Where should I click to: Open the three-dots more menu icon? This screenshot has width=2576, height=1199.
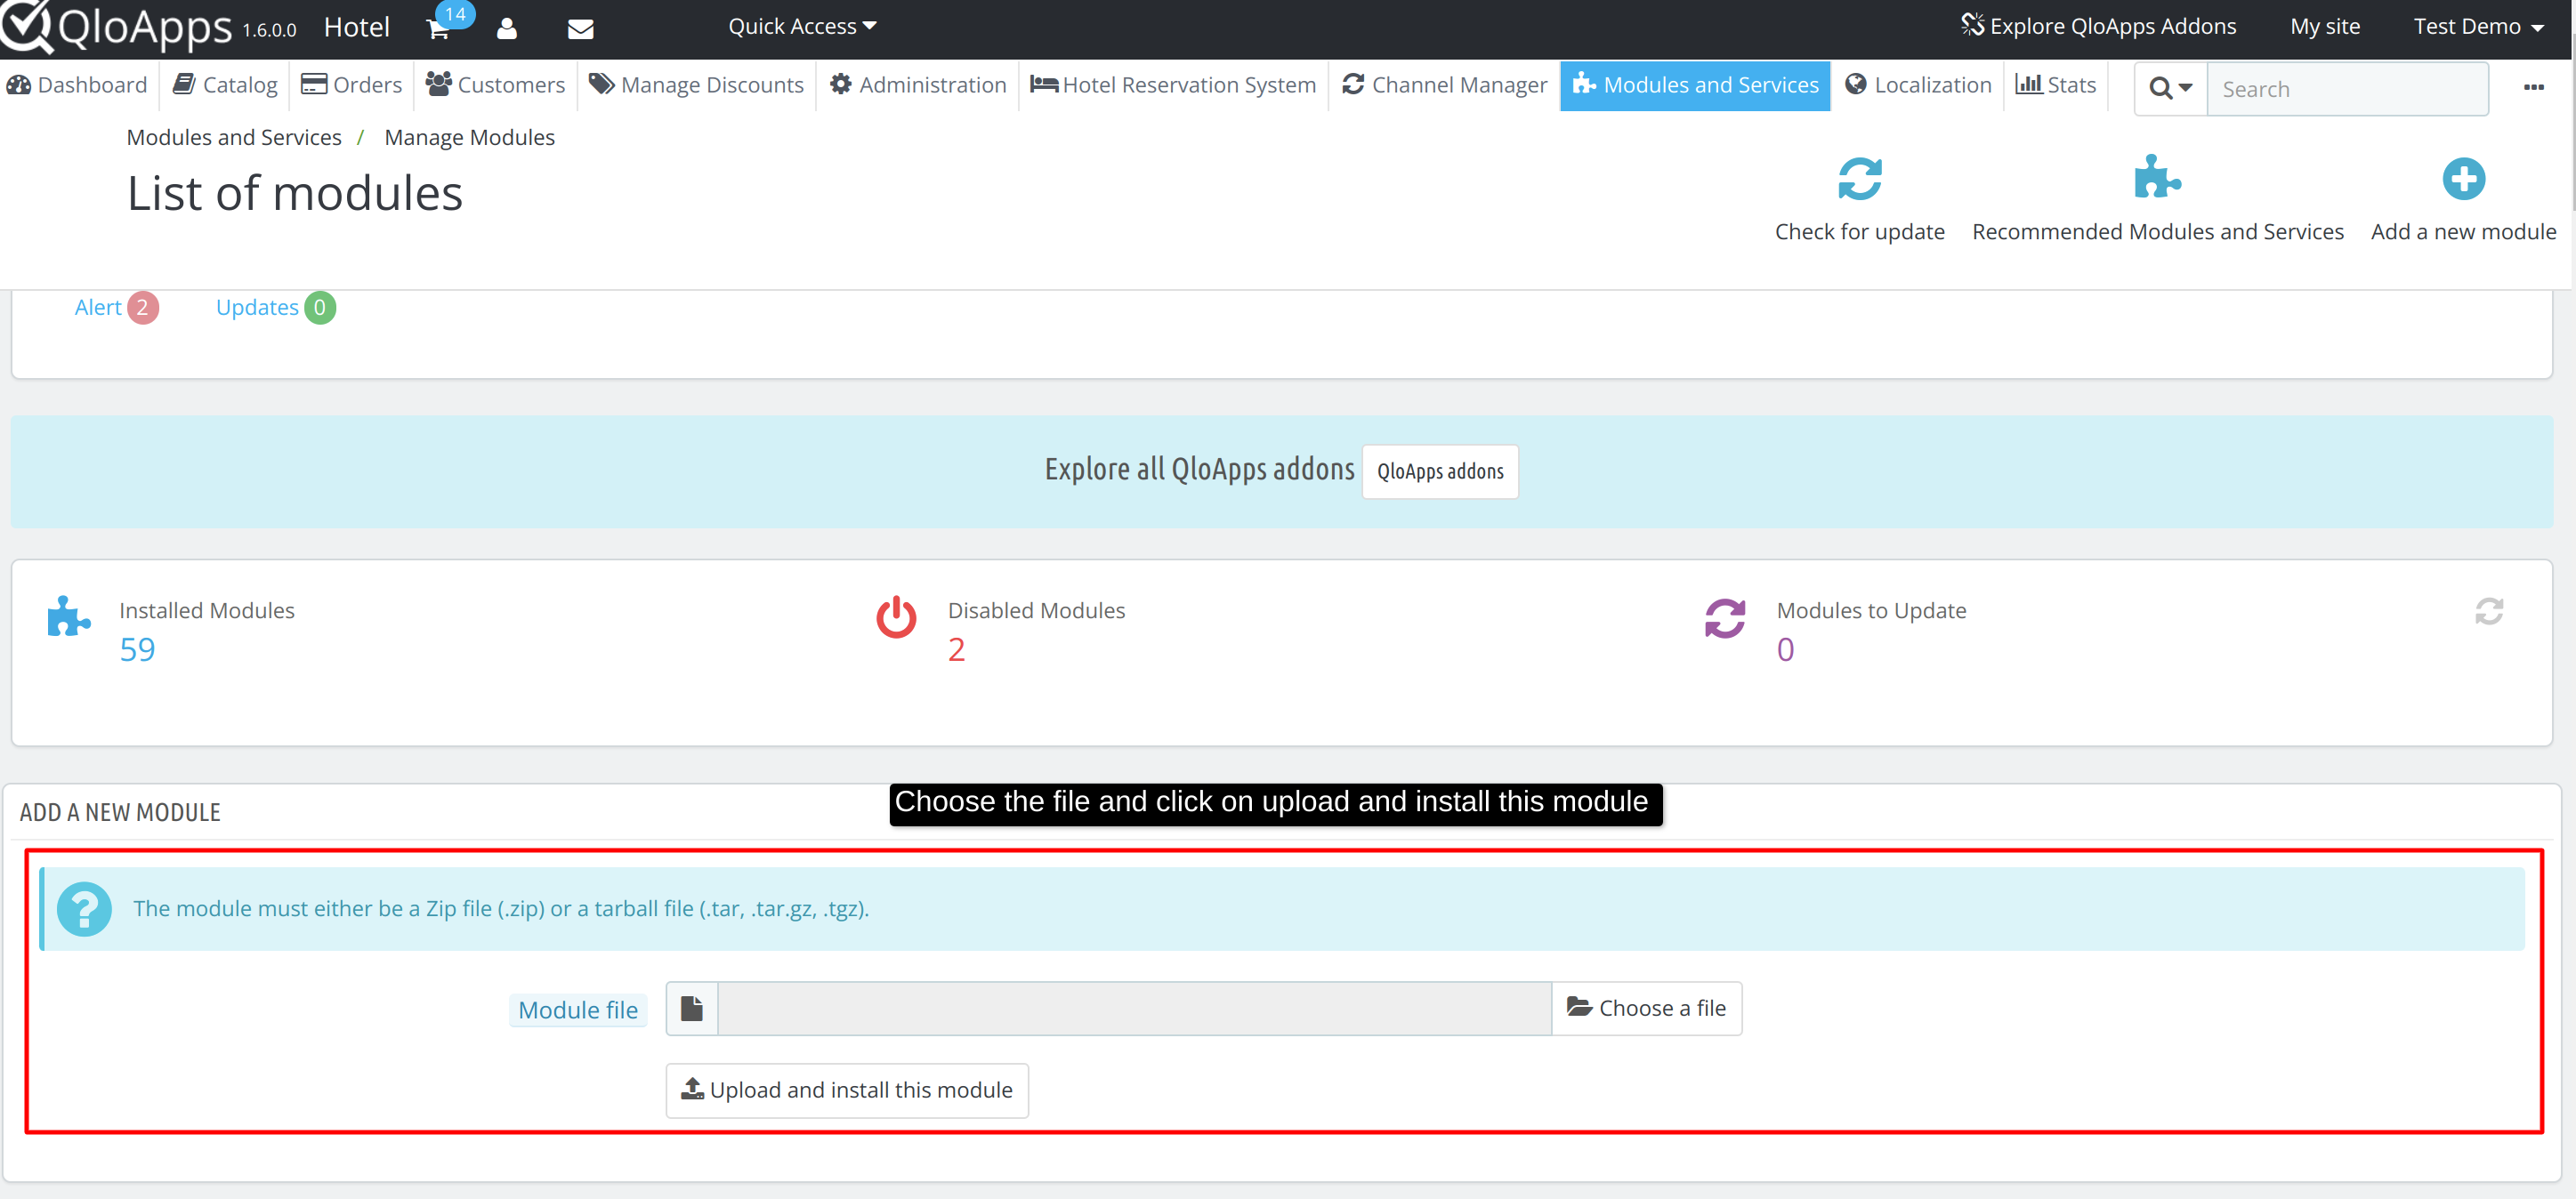coord(2533,88)
